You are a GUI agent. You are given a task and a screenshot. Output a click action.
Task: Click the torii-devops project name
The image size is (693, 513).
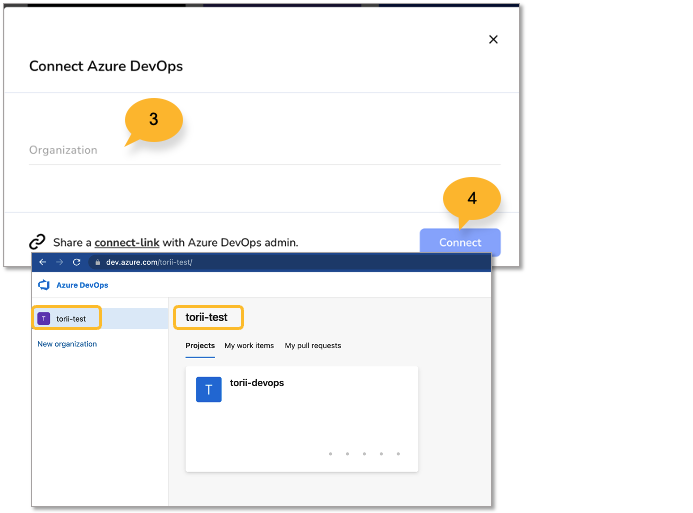[257, 383]
